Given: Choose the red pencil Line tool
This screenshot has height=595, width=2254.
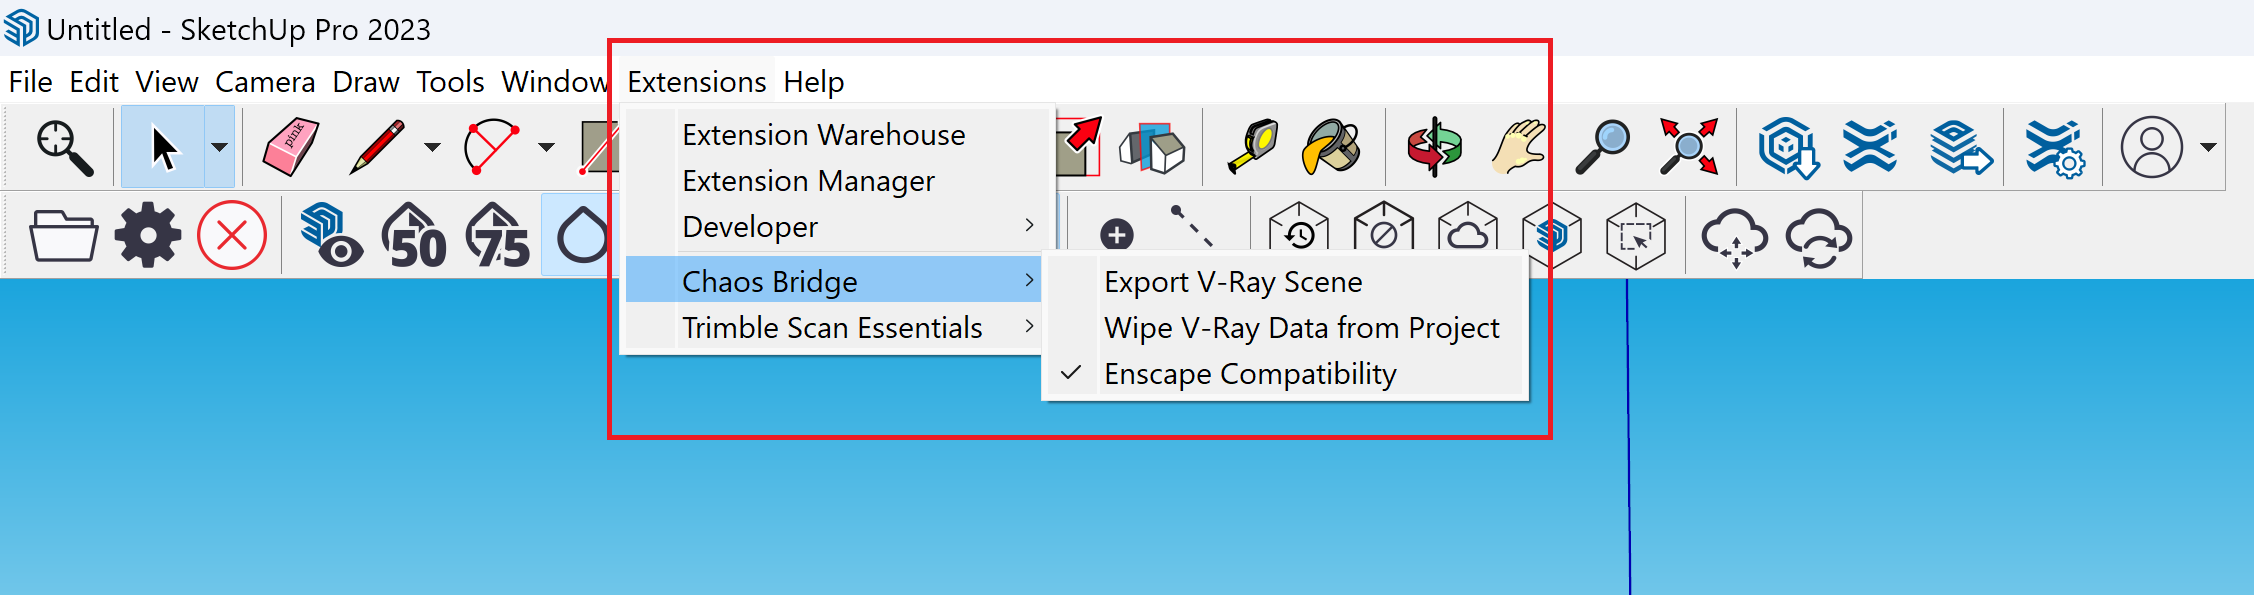Looking at the screenshot, I should 377,148.
